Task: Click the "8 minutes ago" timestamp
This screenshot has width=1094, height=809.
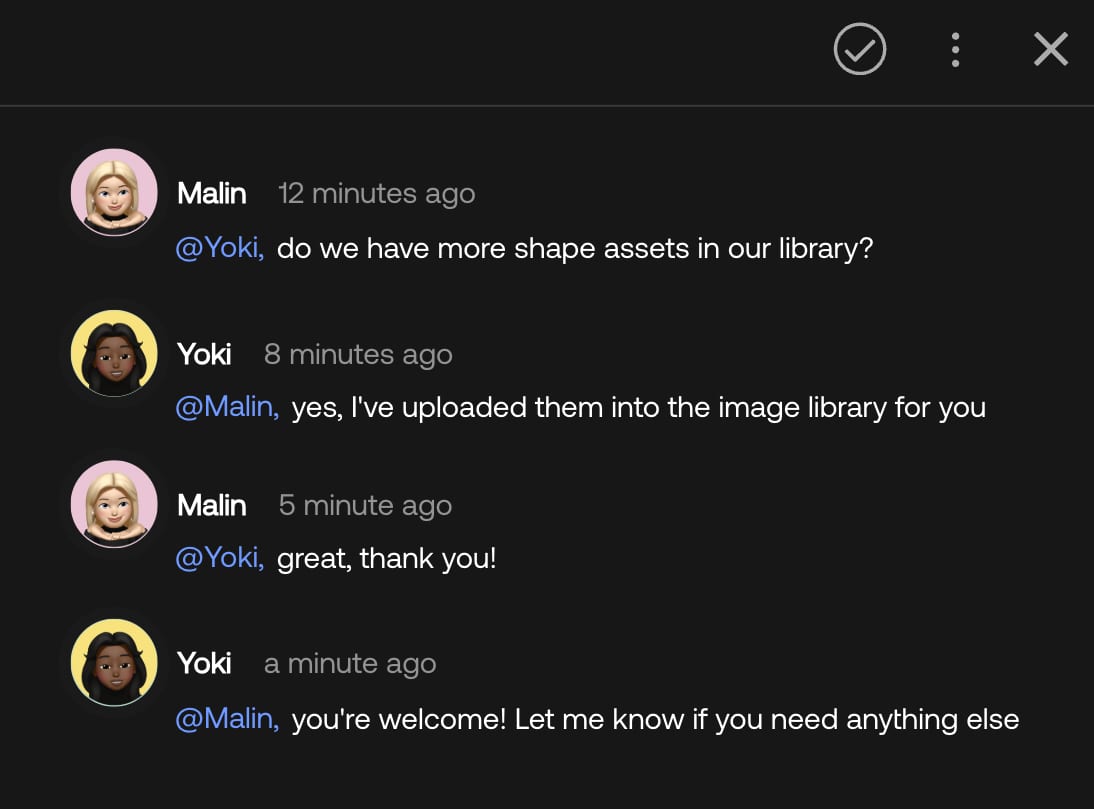Action: [x=358, y=354]
